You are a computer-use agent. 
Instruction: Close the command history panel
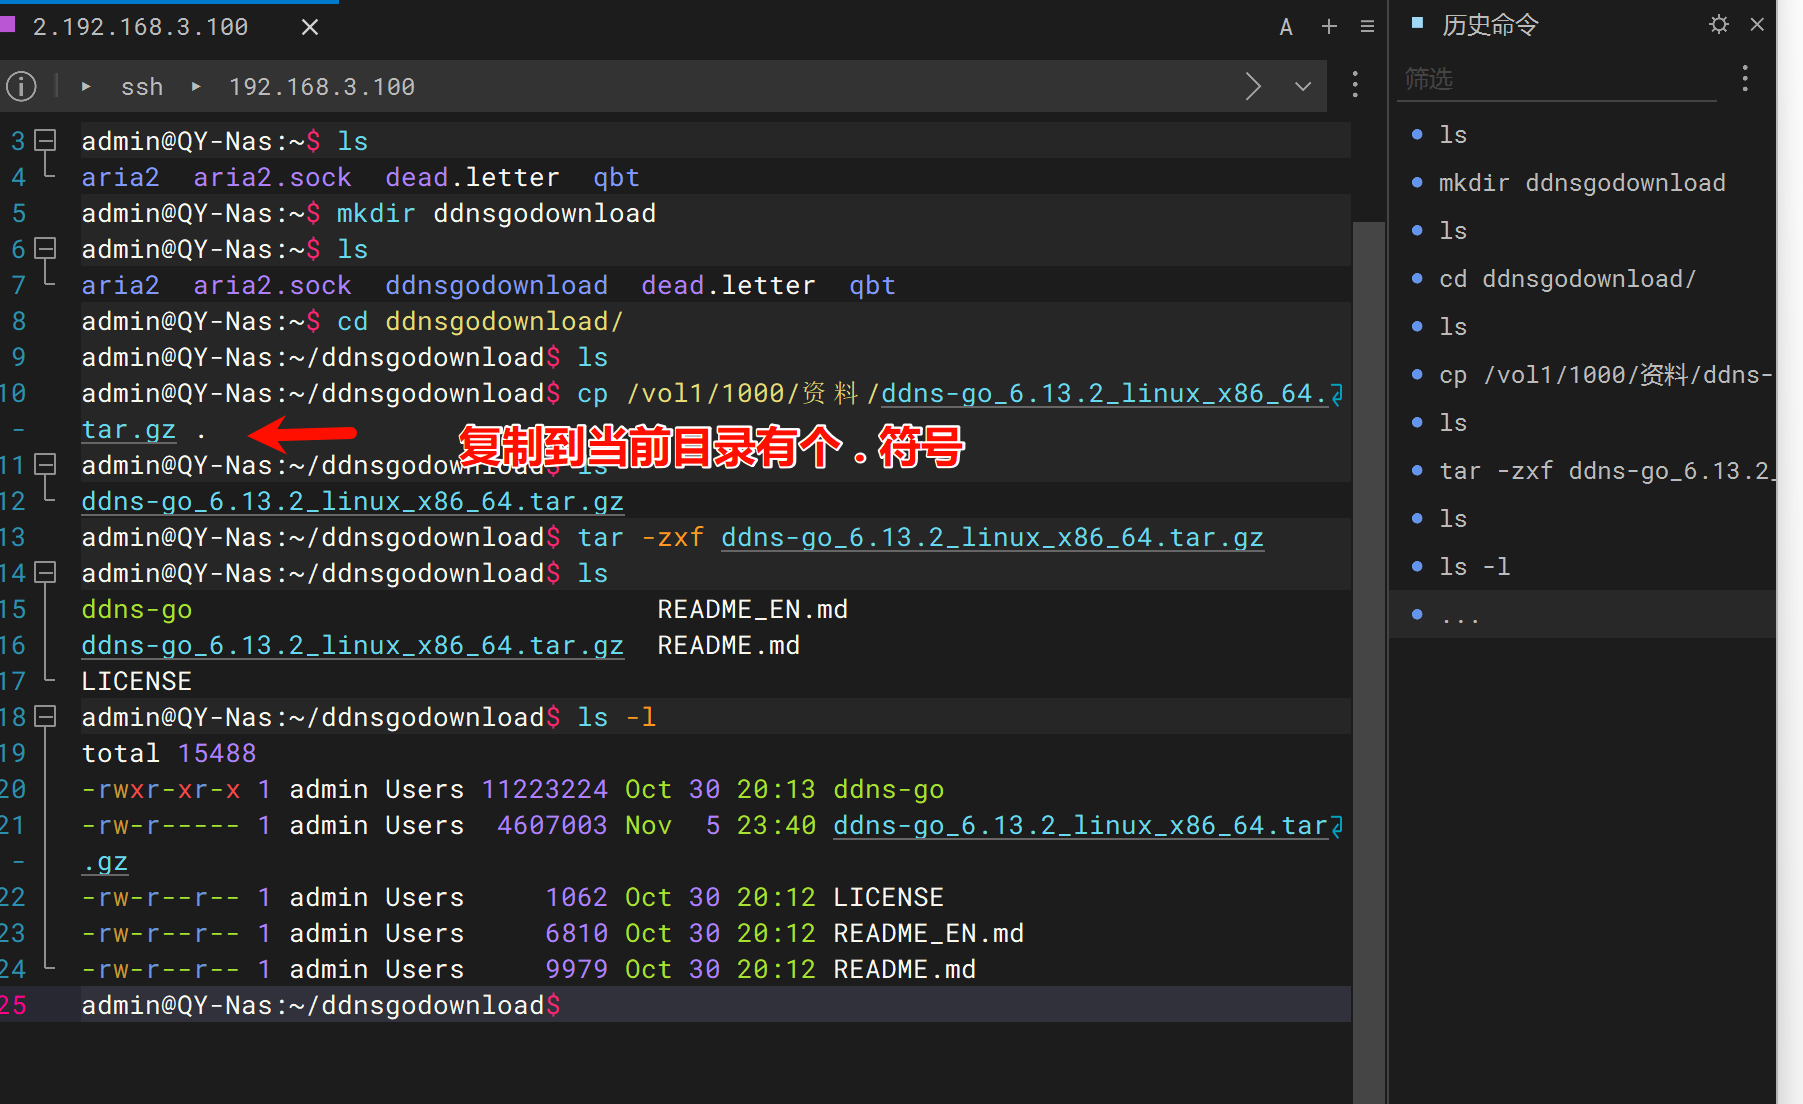(1757, 25)
